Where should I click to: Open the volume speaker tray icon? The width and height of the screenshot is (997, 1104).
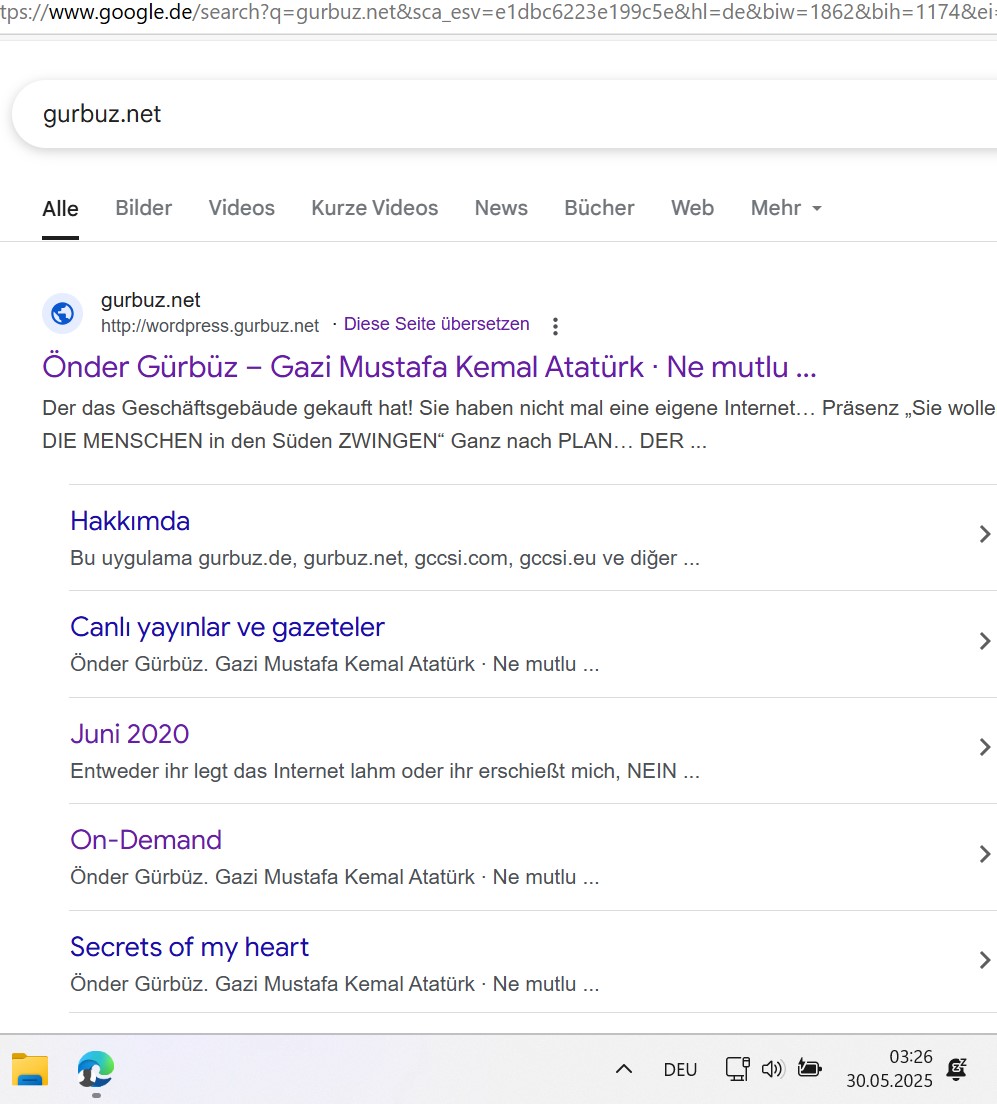772,1069
